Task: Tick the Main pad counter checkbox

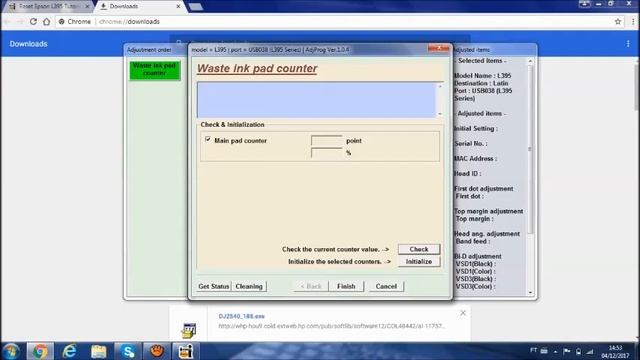Action: click(x=208, y=140)
